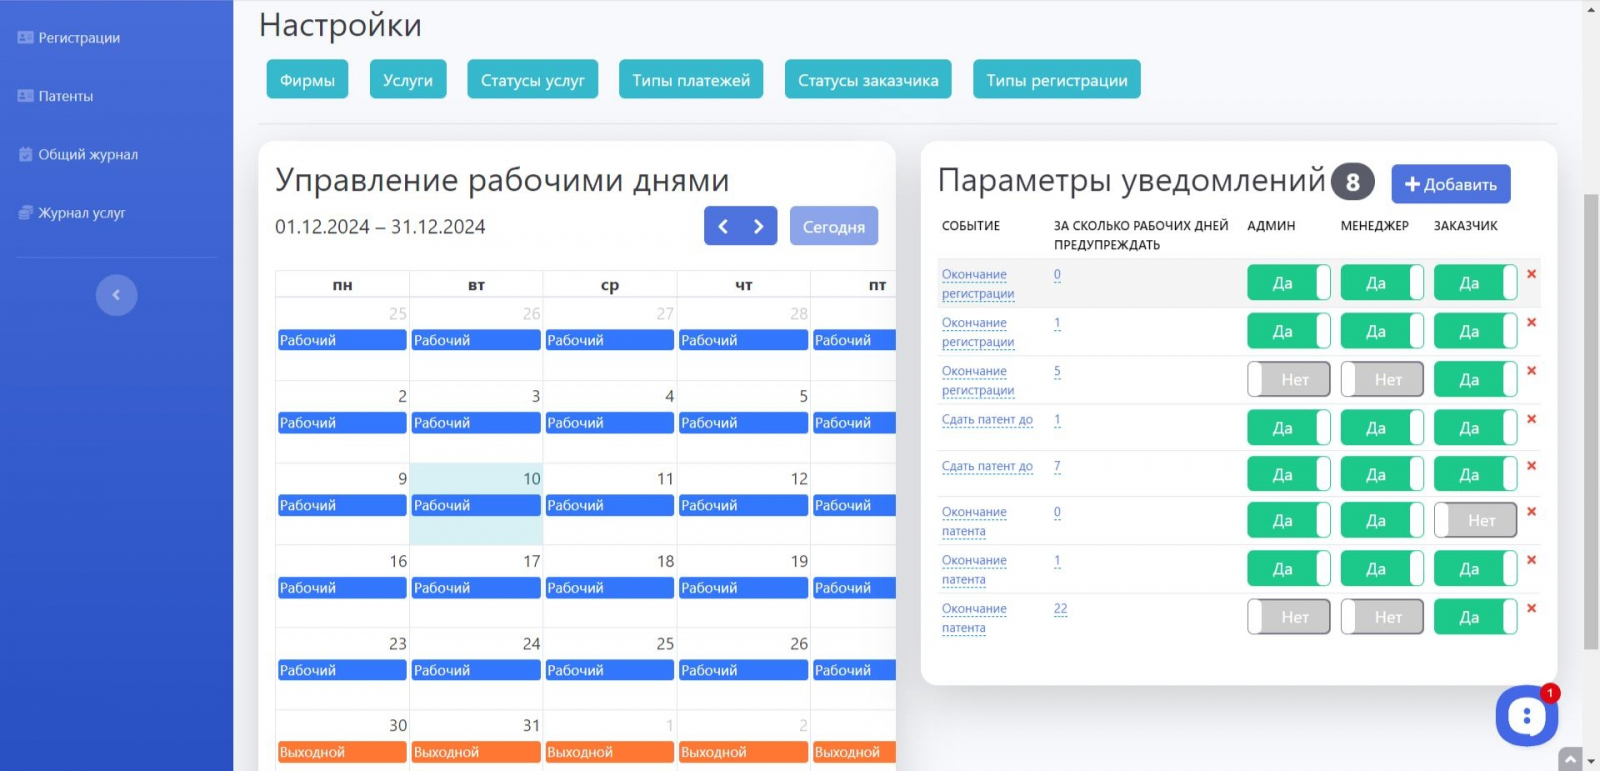Jump to today with Сегодня button
The image size is (1600, 771).
[834, 226]
